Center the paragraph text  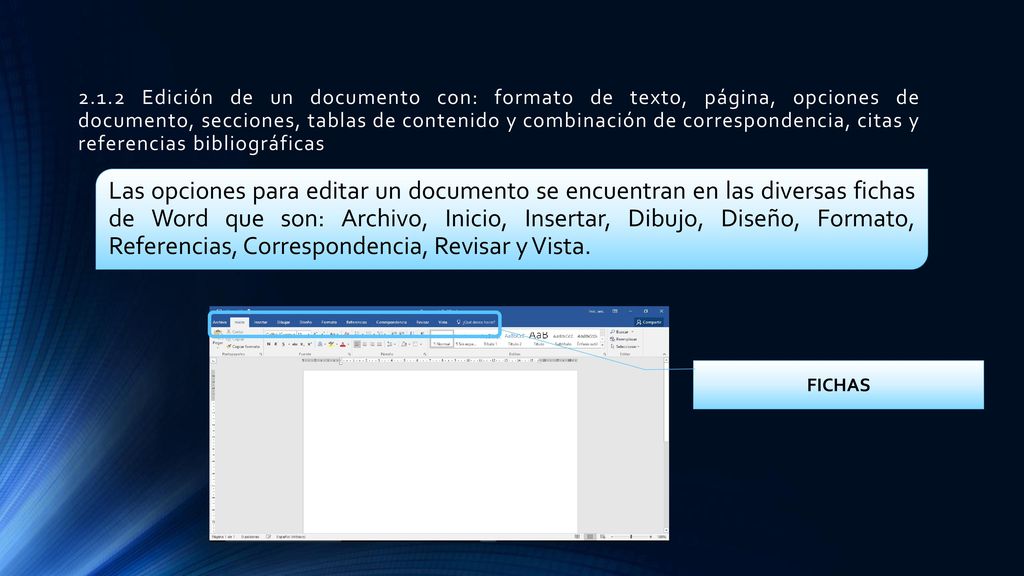[x=364, y=344]
